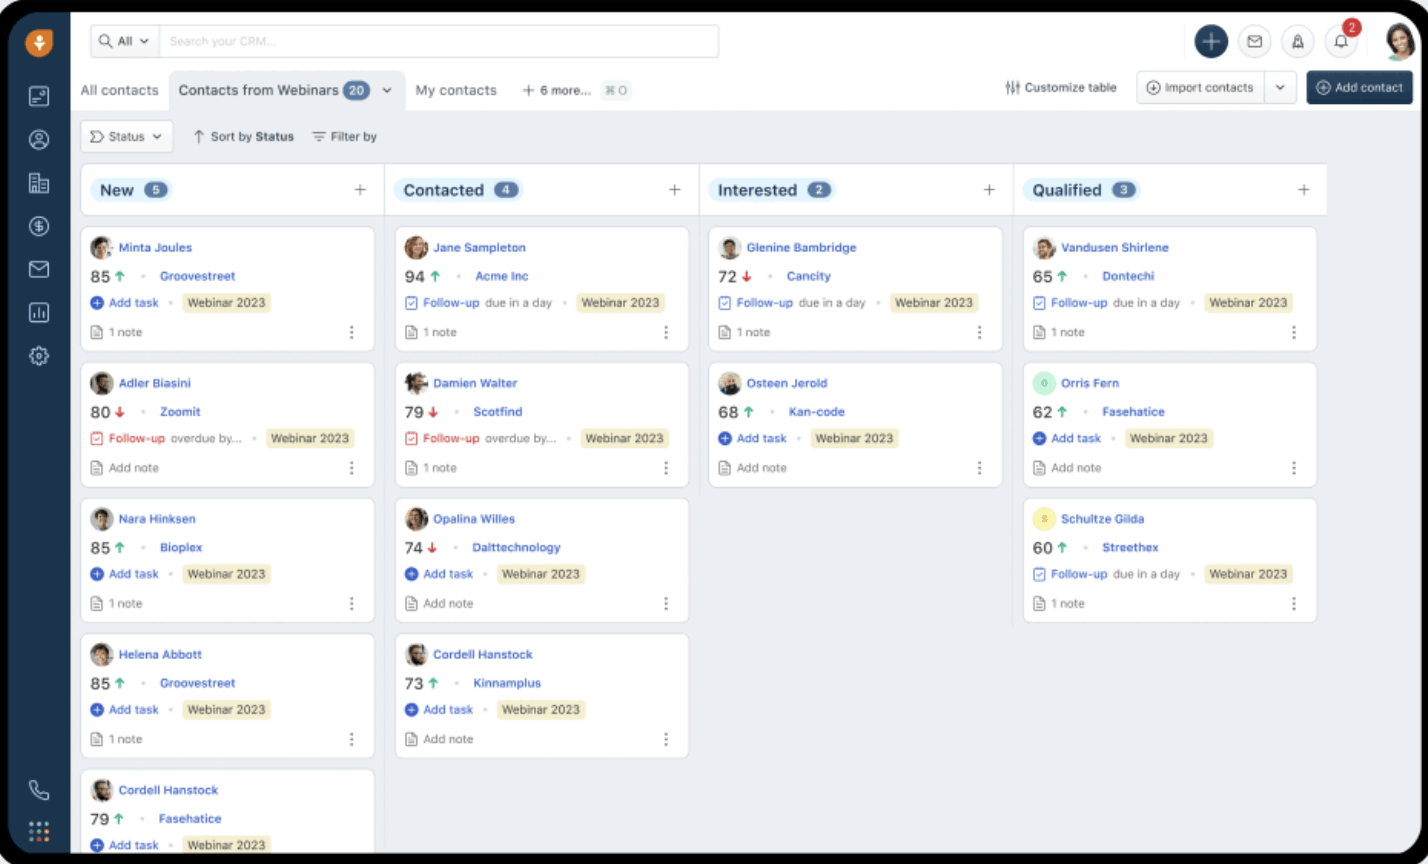Open the deals dollar icon in sidebar
The width and height of the screenshot is (1428, 864).
coord(39,226)
